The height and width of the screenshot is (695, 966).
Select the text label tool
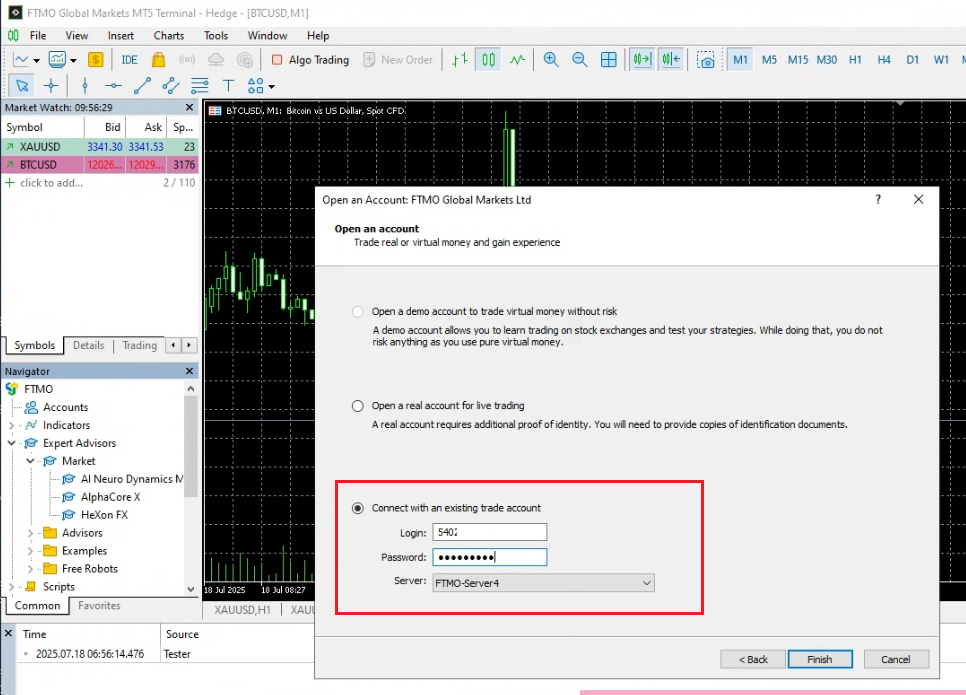229,86
